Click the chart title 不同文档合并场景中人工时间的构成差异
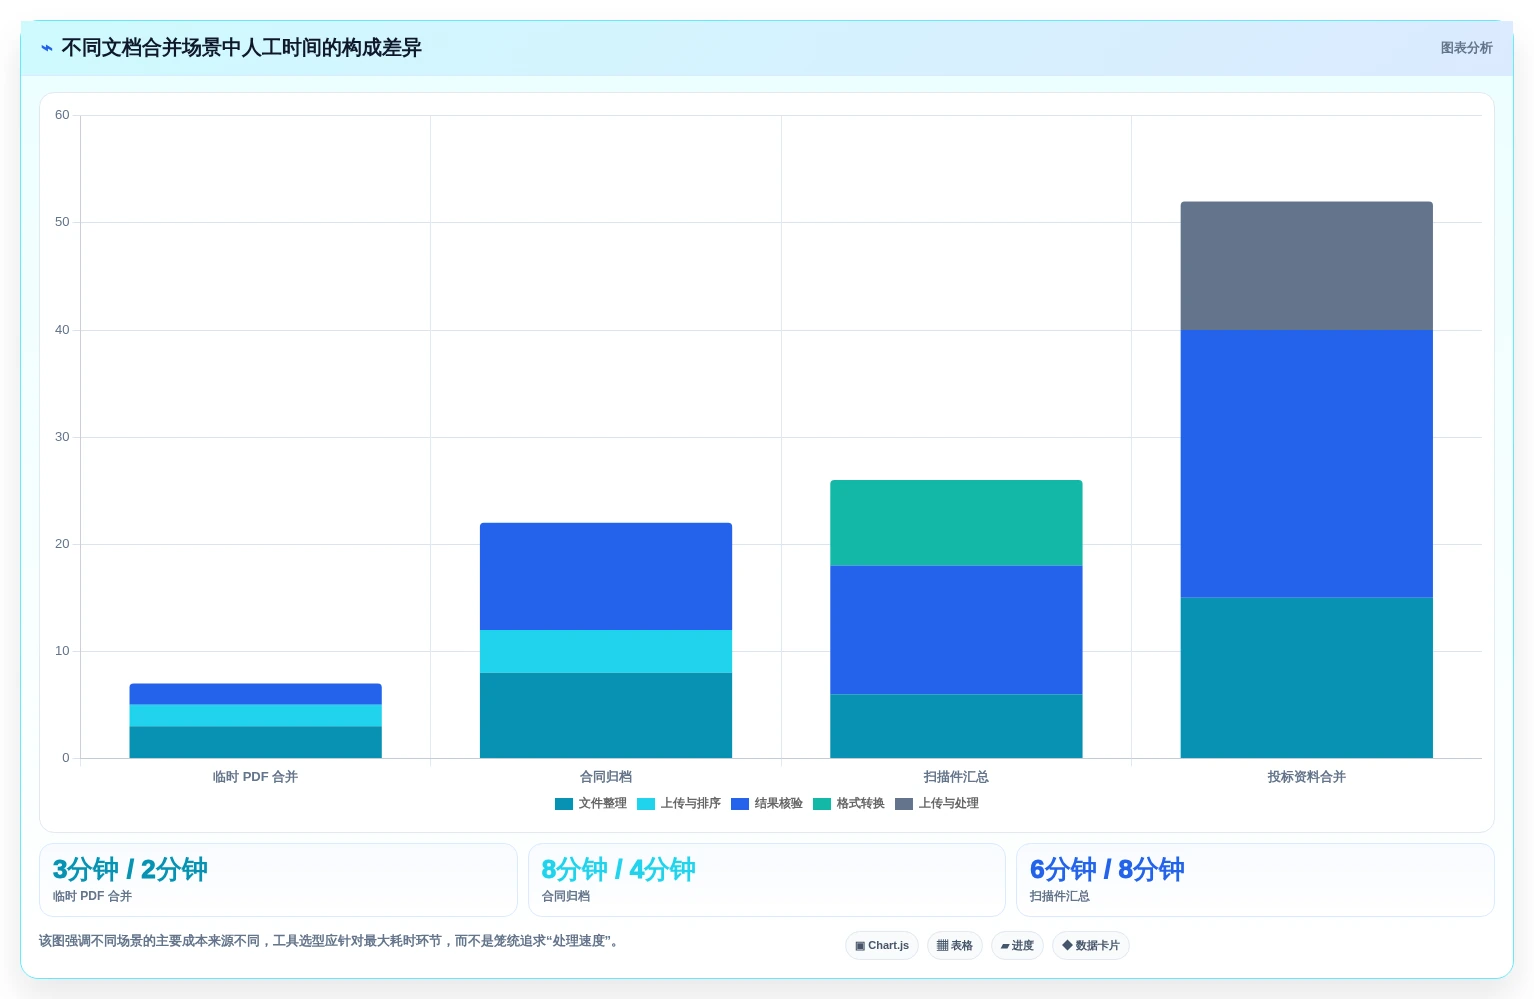Screen dimensions: 1534x999 pos(241,48)
